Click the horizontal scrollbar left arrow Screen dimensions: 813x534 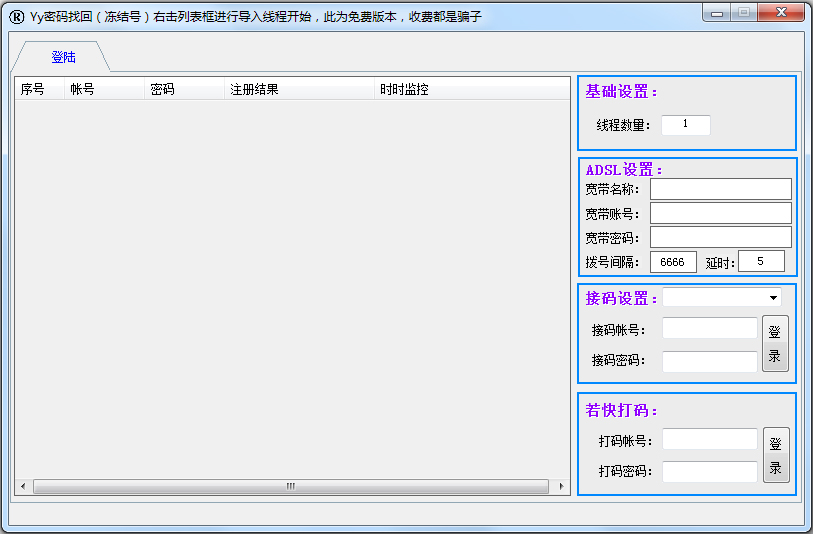(x=23, y=487)
